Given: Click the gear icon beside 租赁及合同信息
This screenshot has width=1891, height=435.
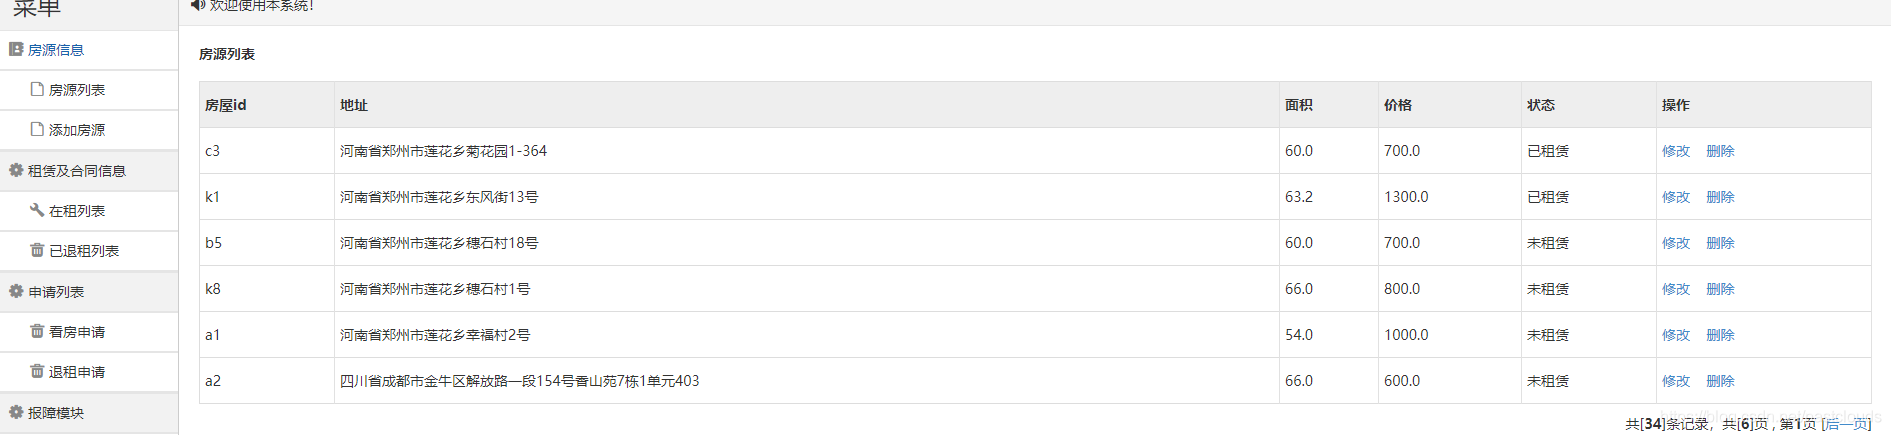Looking at the screenshot, I should [x=16, y=170].
